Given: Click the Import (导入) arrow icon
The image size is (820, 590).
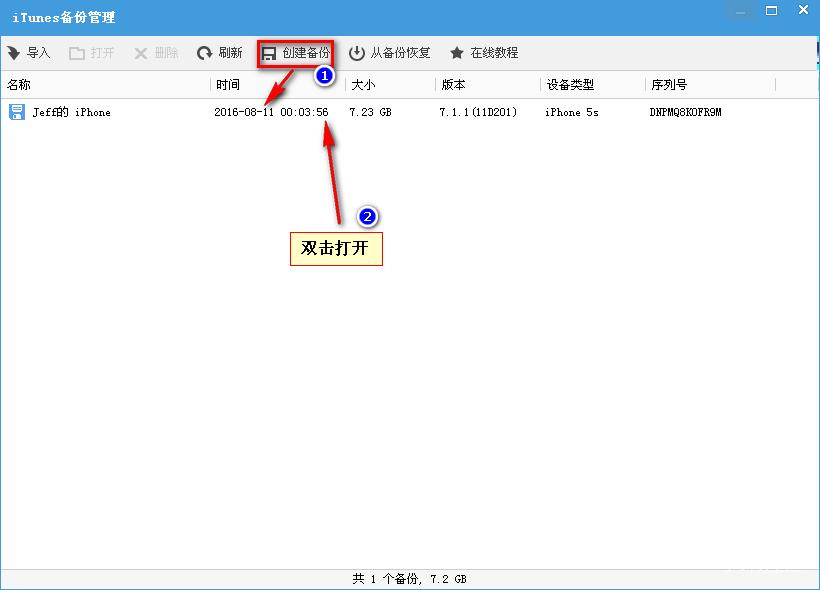Looking at the screenshot, I should 13,53.
